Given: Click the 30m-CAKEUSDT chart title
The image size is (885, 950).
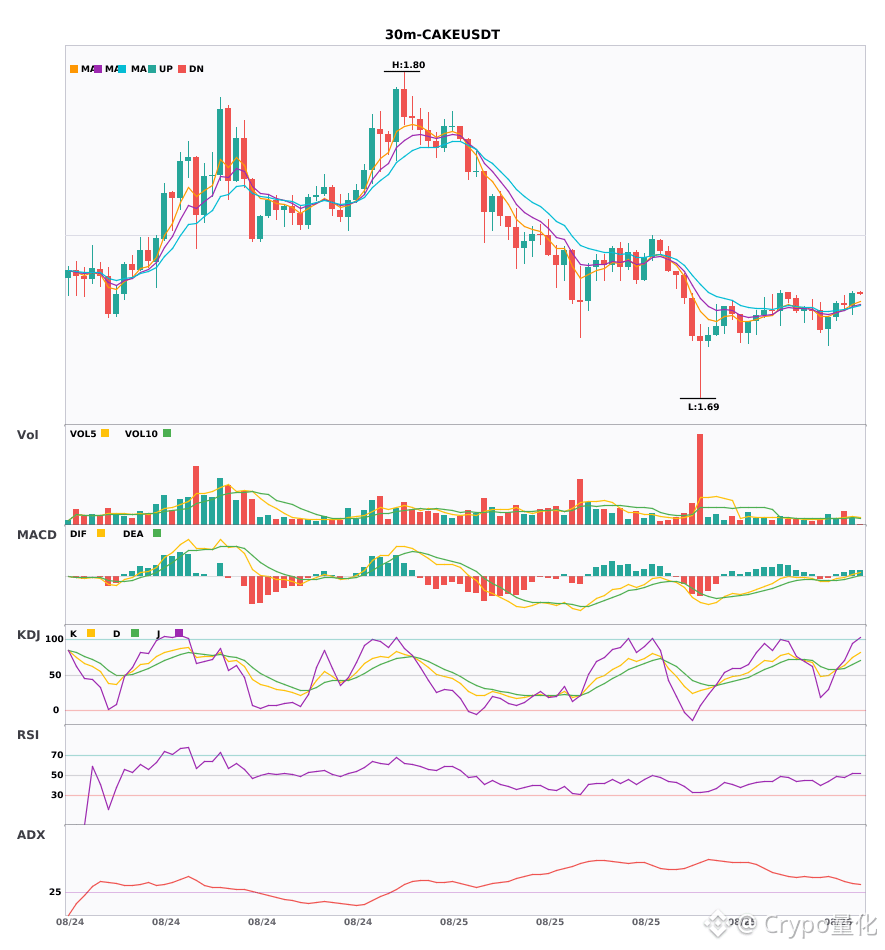Looking at the screenshot, I should (442, 35).
